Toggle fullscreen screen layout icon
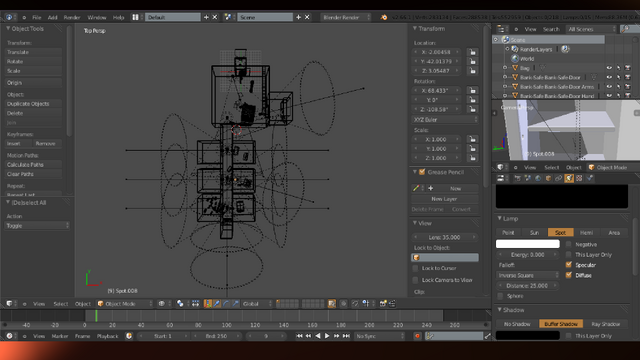640x360 pixels. (135, 17)
